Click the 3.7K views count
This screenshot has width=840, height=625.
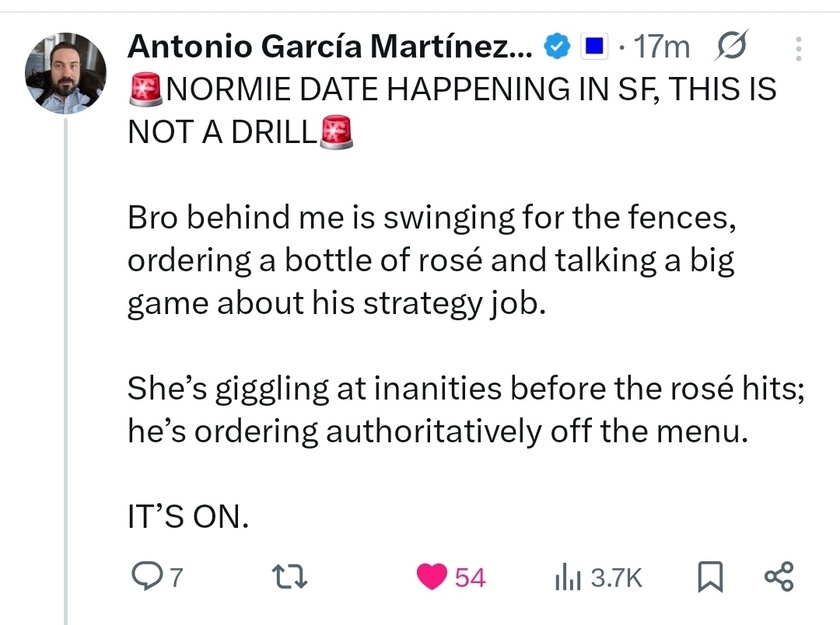tap(615, 577)
